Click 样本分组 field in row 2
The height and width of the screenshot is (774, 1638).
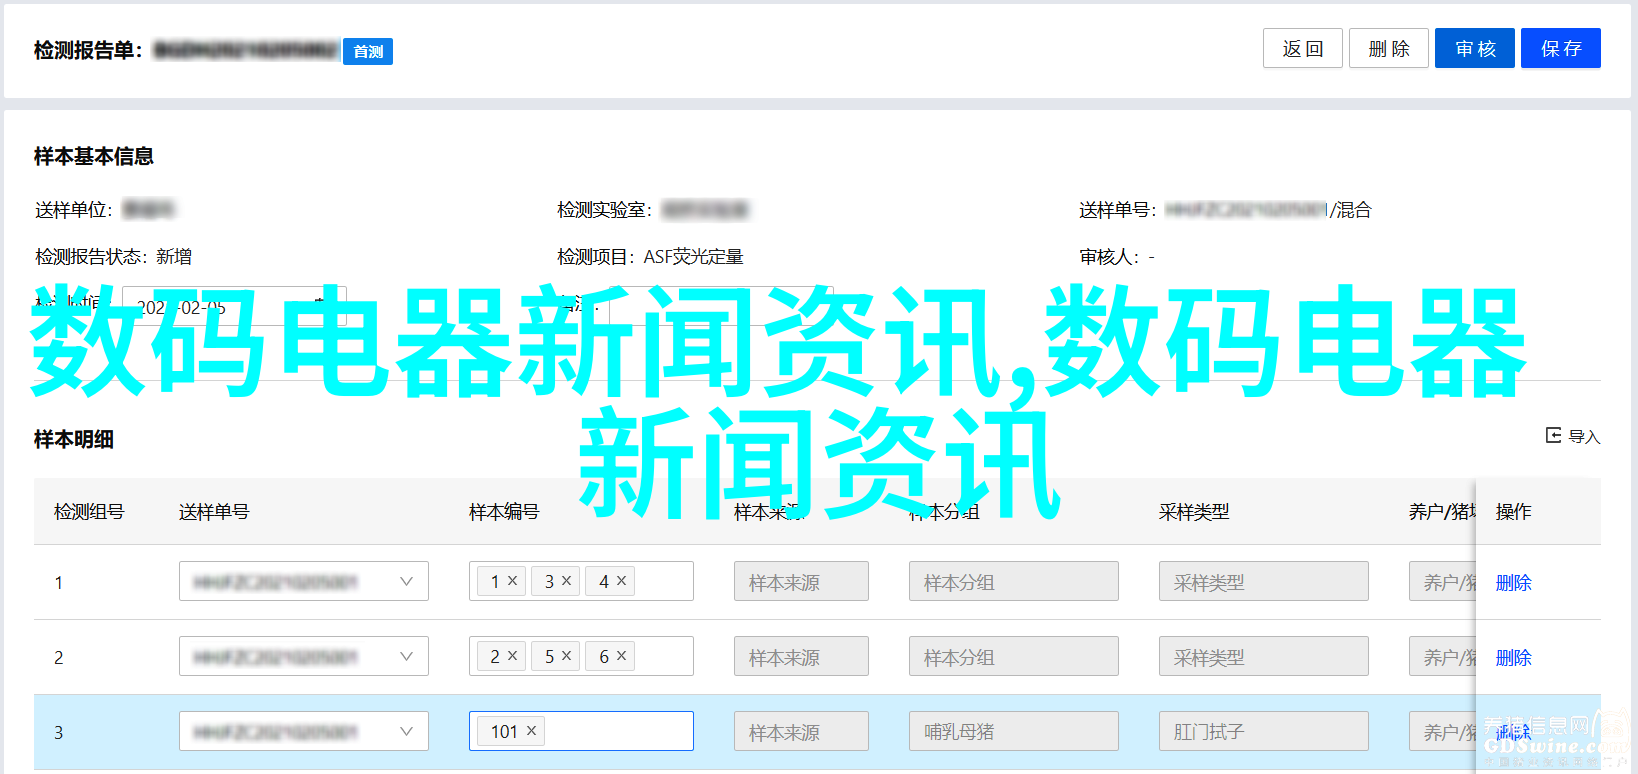(1014, 656)
